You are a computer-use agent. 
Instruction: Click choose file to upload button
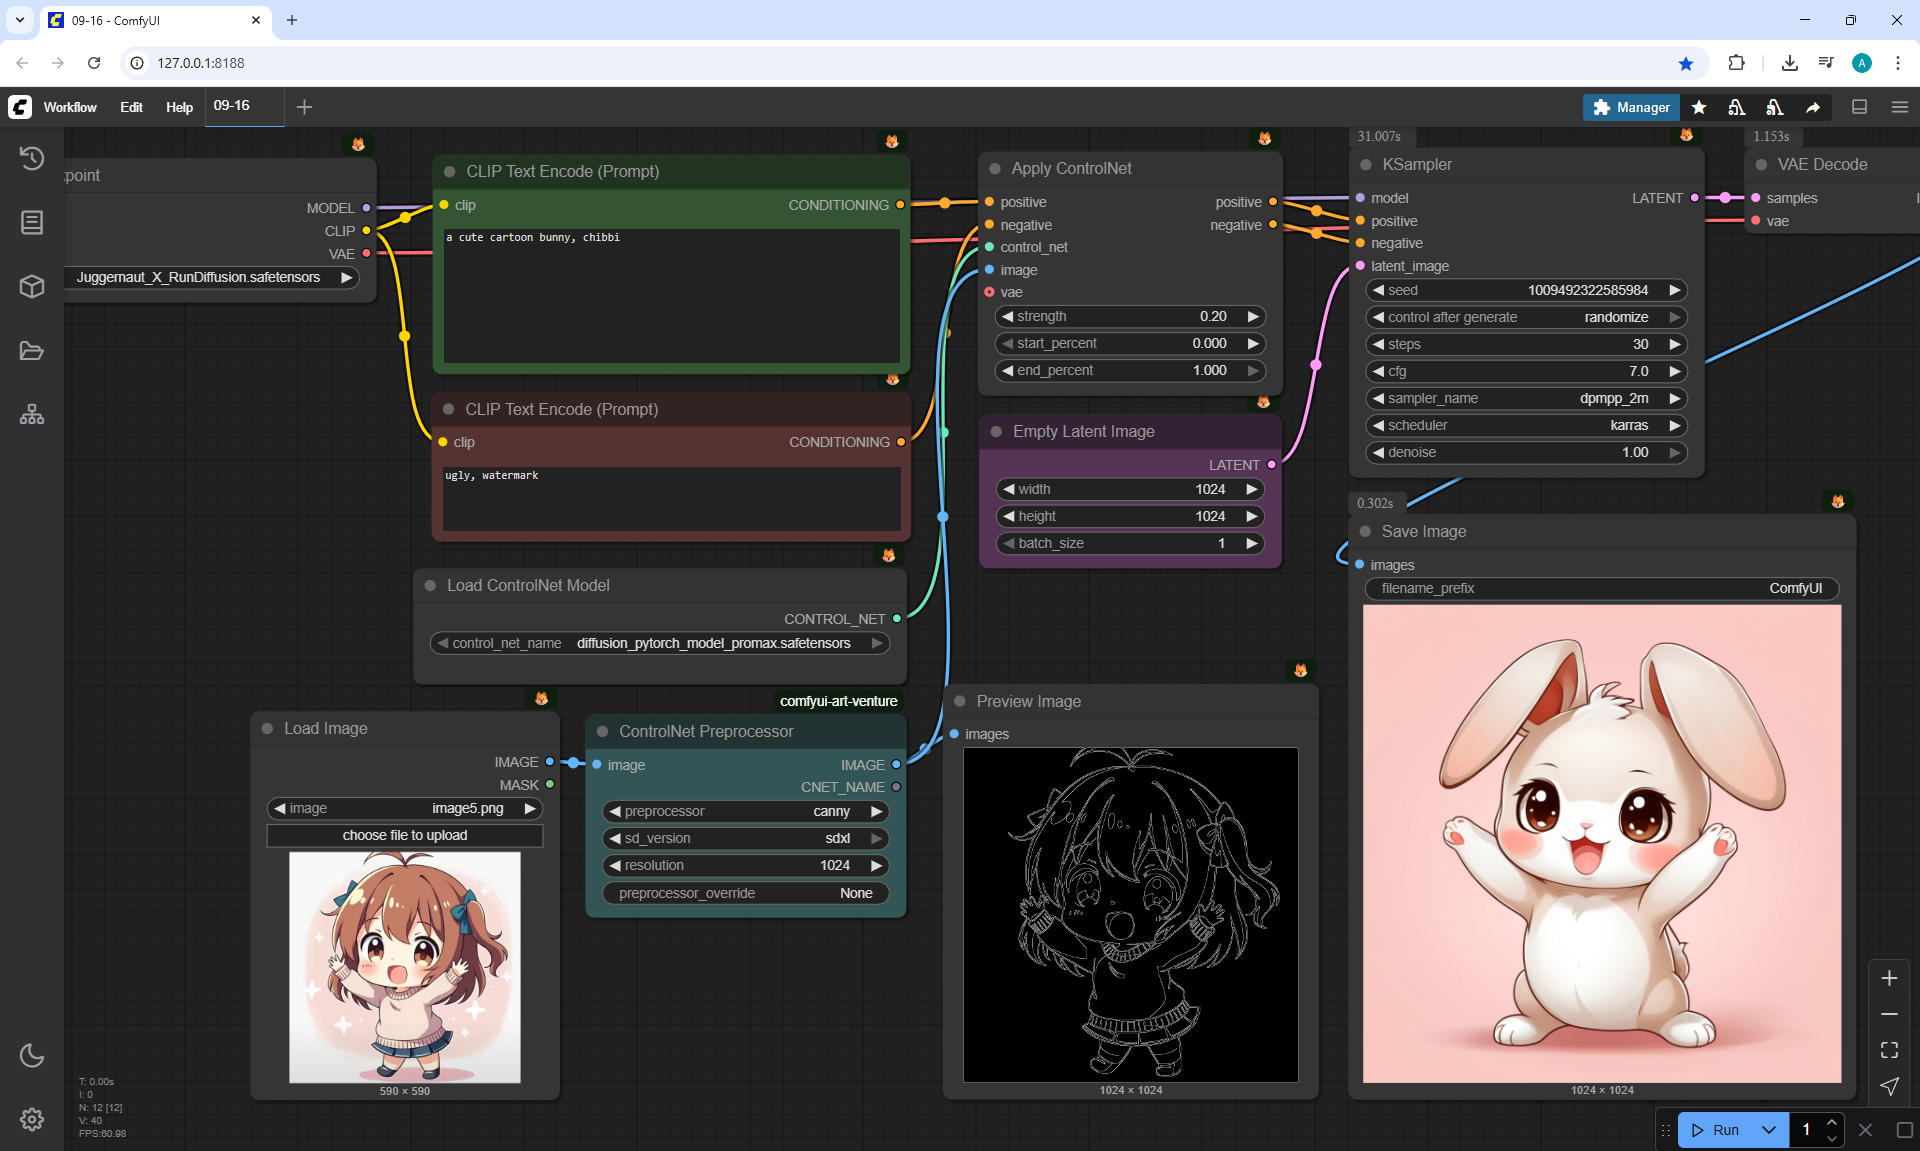coord(404,835)
